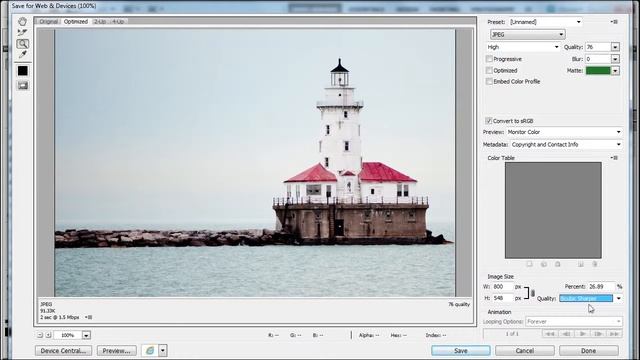The width and height of the screenshot is (640, 360).
Task: Click the lighthouse image preview
Action: (x=254, y=162)
